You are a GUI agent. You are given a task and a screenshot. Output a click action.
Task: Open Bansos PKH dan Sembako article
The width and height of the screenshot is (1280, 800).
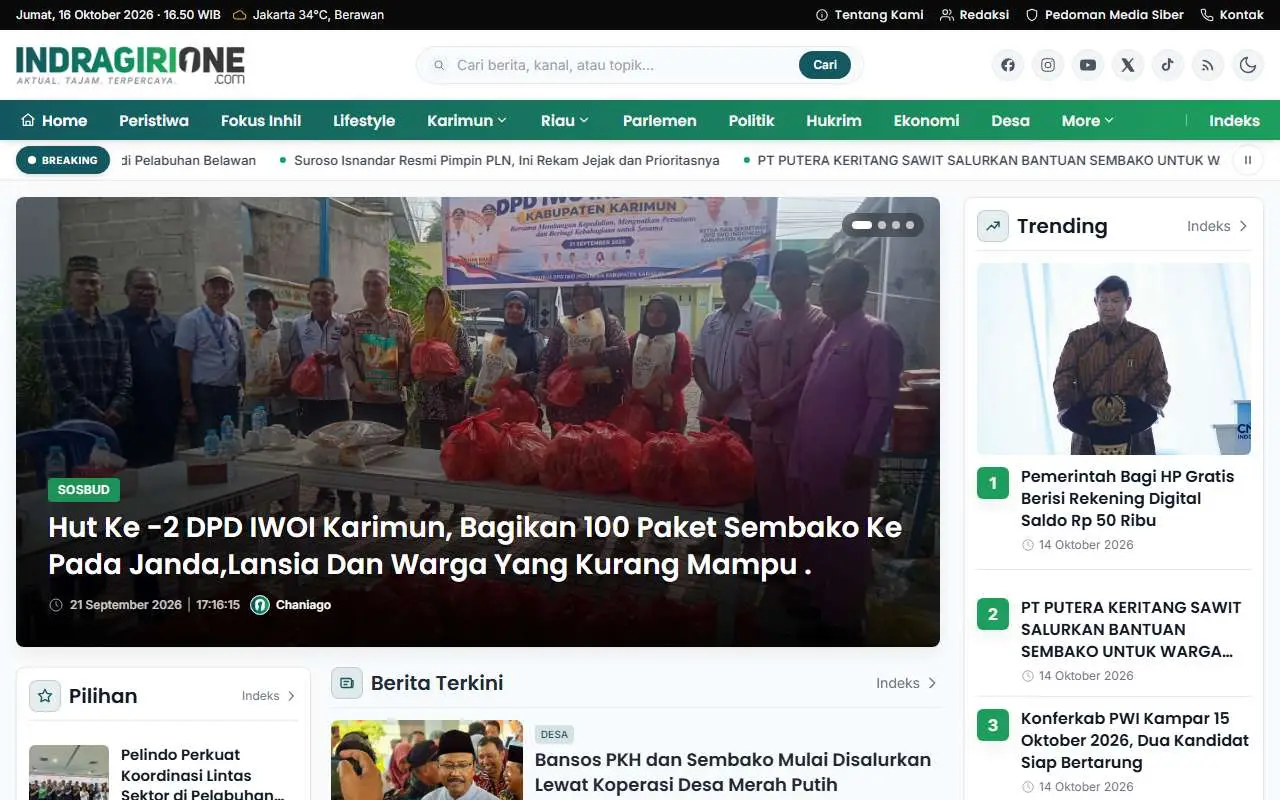[x=733, y=772]
